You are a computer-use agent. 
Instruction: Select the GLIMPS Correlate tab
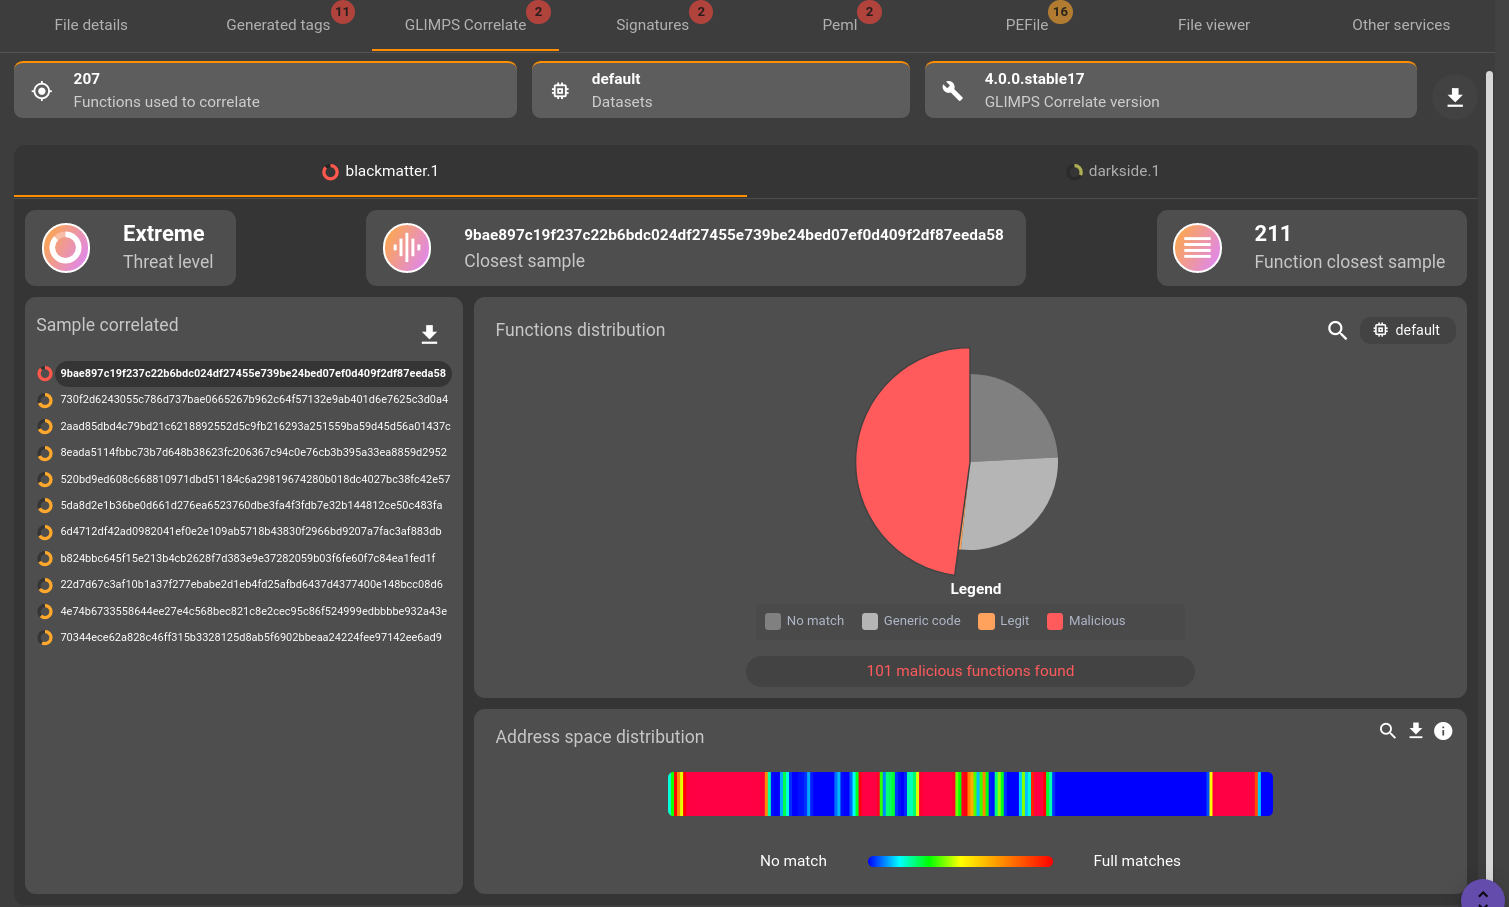tap(465, 25)
